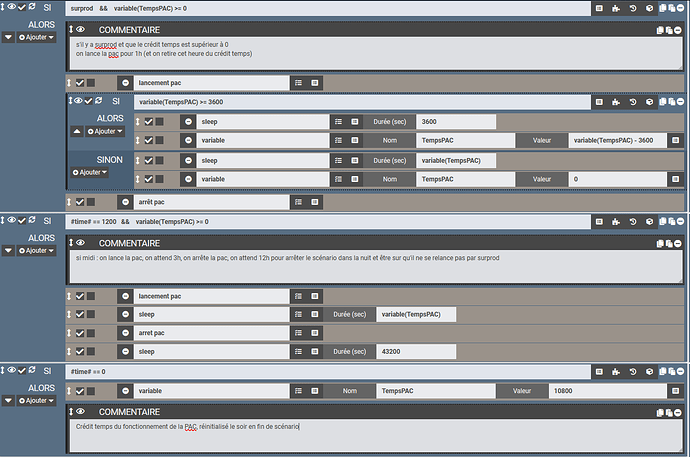690x457 pixels.
Task: Open the Ajouter dropdown in '#time# == 1200' block
Action: click(x=28, y=250)
